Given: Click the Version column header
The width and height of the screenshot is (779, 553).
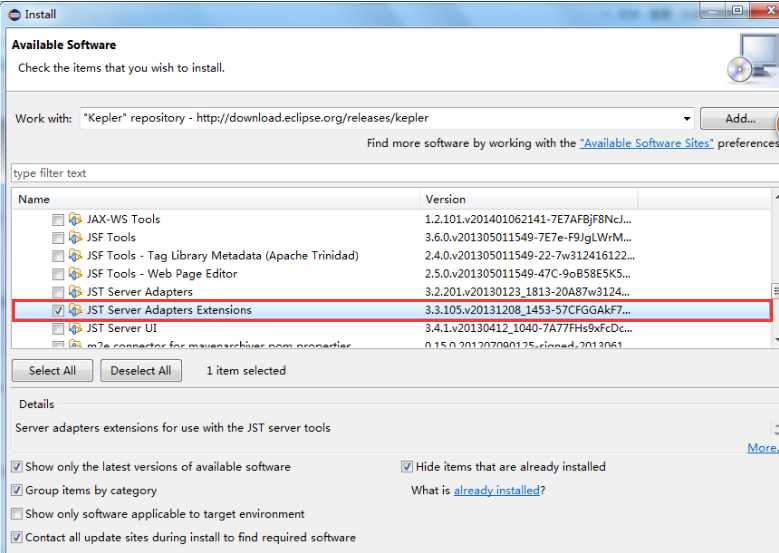Looking at the screenshot, I should (x=529, y=199).
